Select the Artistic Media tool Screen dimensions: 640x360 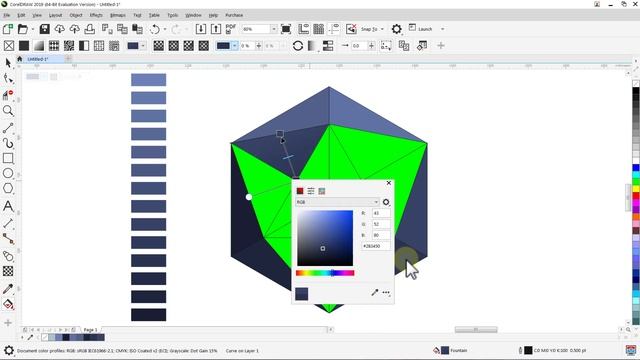8,143
